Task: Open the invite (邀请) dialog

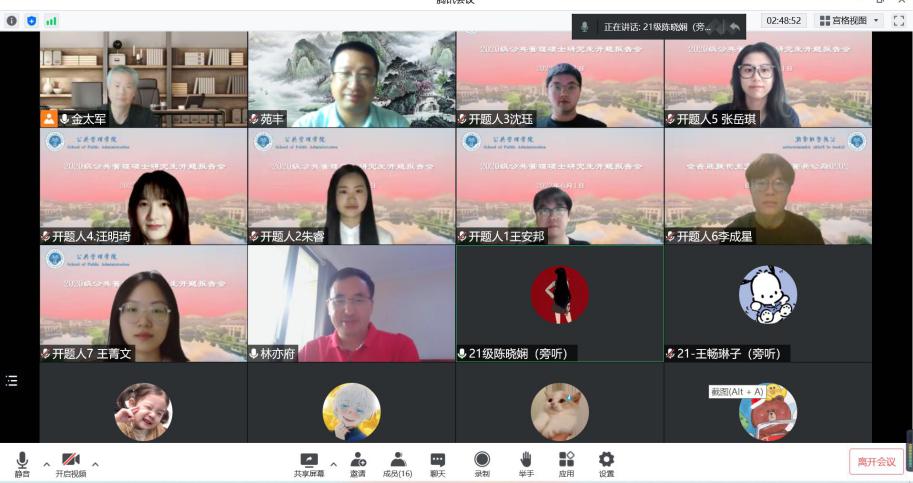Action: [x=357, y=463]
